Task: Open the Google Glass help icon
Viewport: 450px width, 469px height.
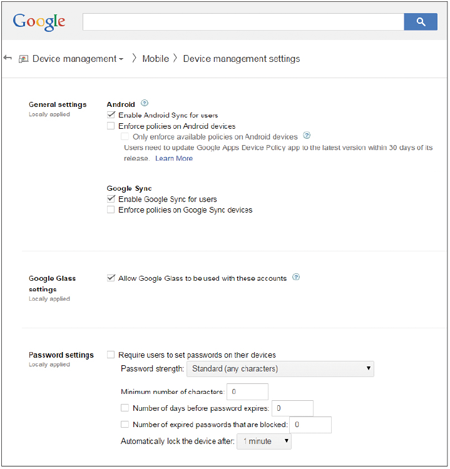Action: coord(296,277)
